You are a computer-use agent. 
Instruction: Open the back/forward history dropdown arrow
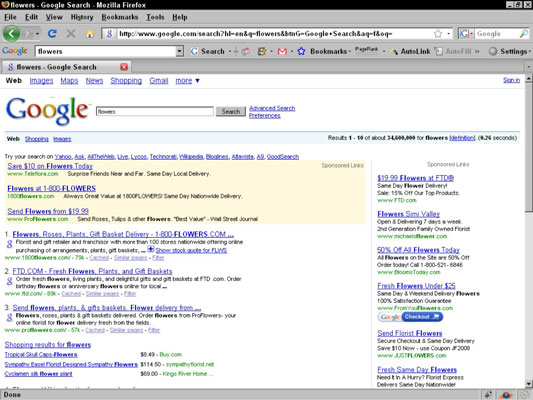point(37,34)
